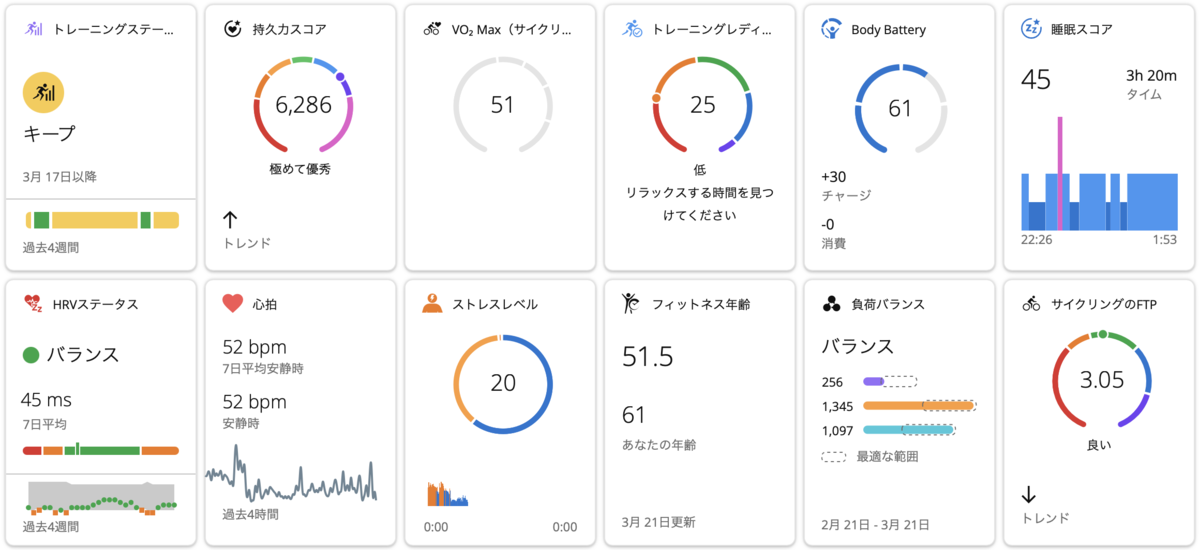This screenshot has height=550, width=1200.
Task: Click the cycling FTP bike icon
Action: (x=1031, y=303)
